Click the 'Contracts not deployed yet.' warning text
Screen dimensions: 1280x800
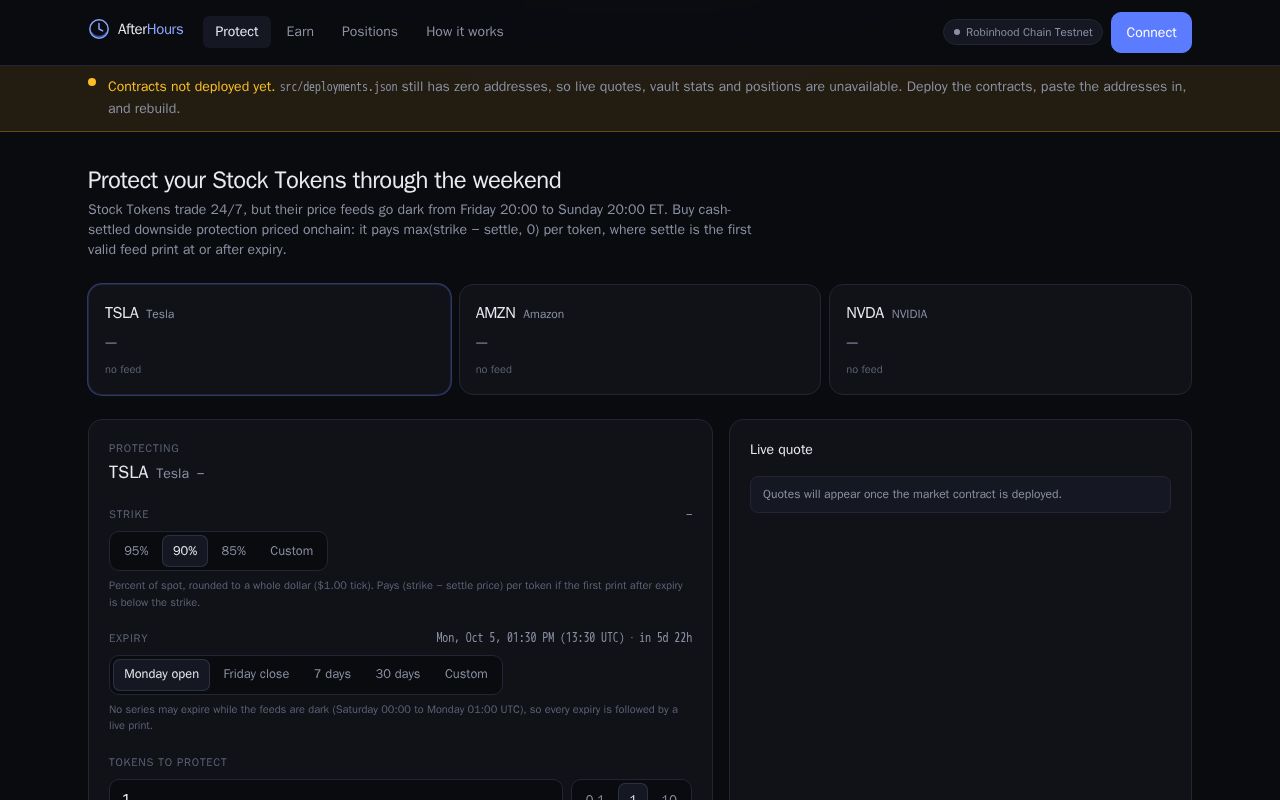pos(191,87)
